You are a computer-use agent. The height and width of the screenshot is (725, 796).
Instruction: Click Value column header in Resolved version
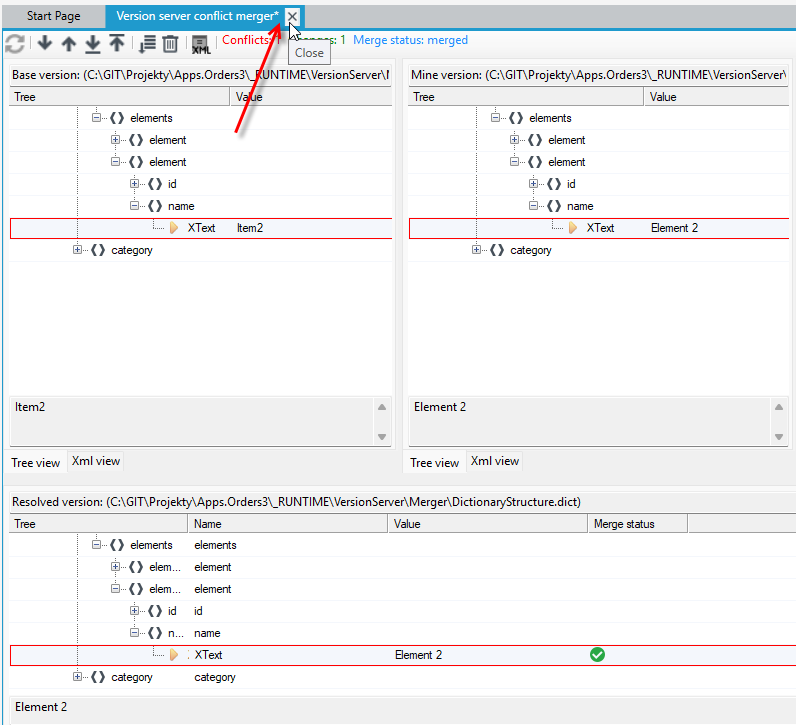pos(488,523)
